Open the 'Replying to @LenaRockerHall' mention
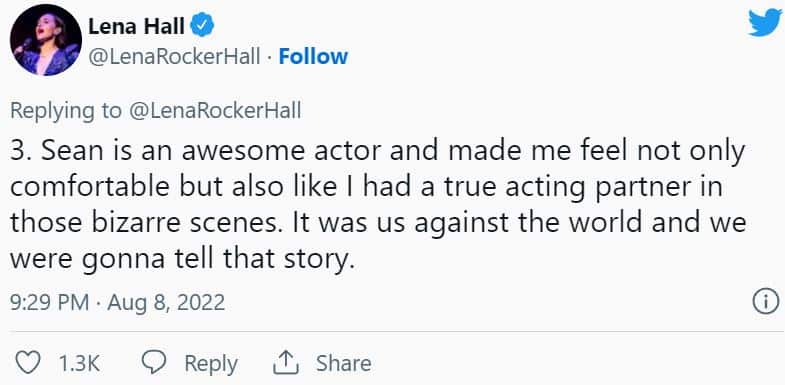Image resolution: width=785 pixels, height=385 pixels. click(x=215, y=112)
